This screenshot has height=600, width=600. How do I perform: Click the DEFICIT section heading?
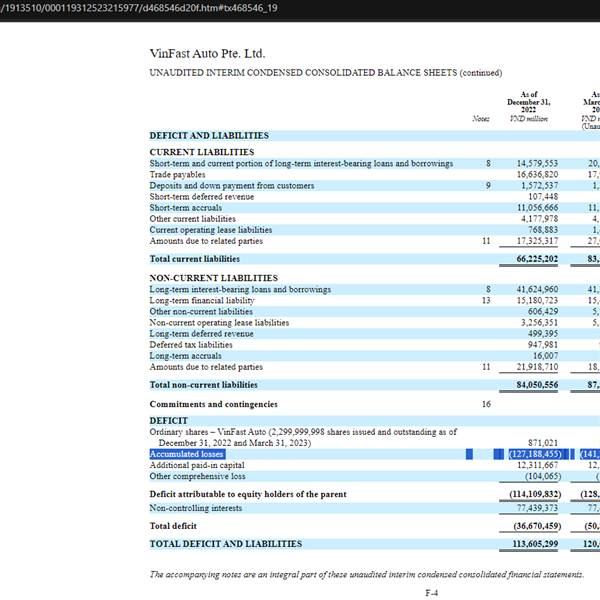coord(169,421)
